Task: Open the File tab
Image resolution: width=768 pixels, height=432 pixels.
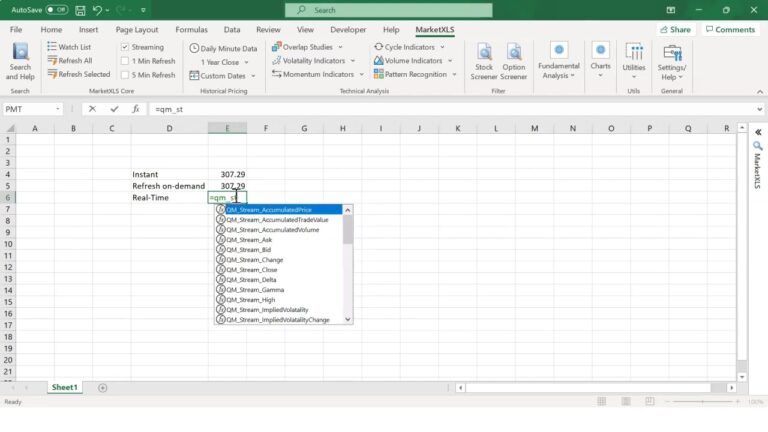Action: pos(16,29)
